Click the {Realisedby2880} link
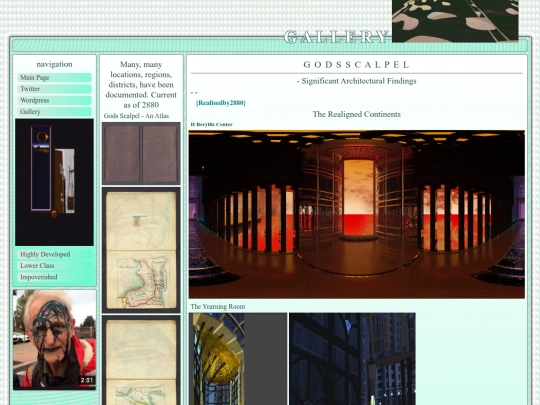540x405 pixels. pyautogui.click(x=220, y=103)
